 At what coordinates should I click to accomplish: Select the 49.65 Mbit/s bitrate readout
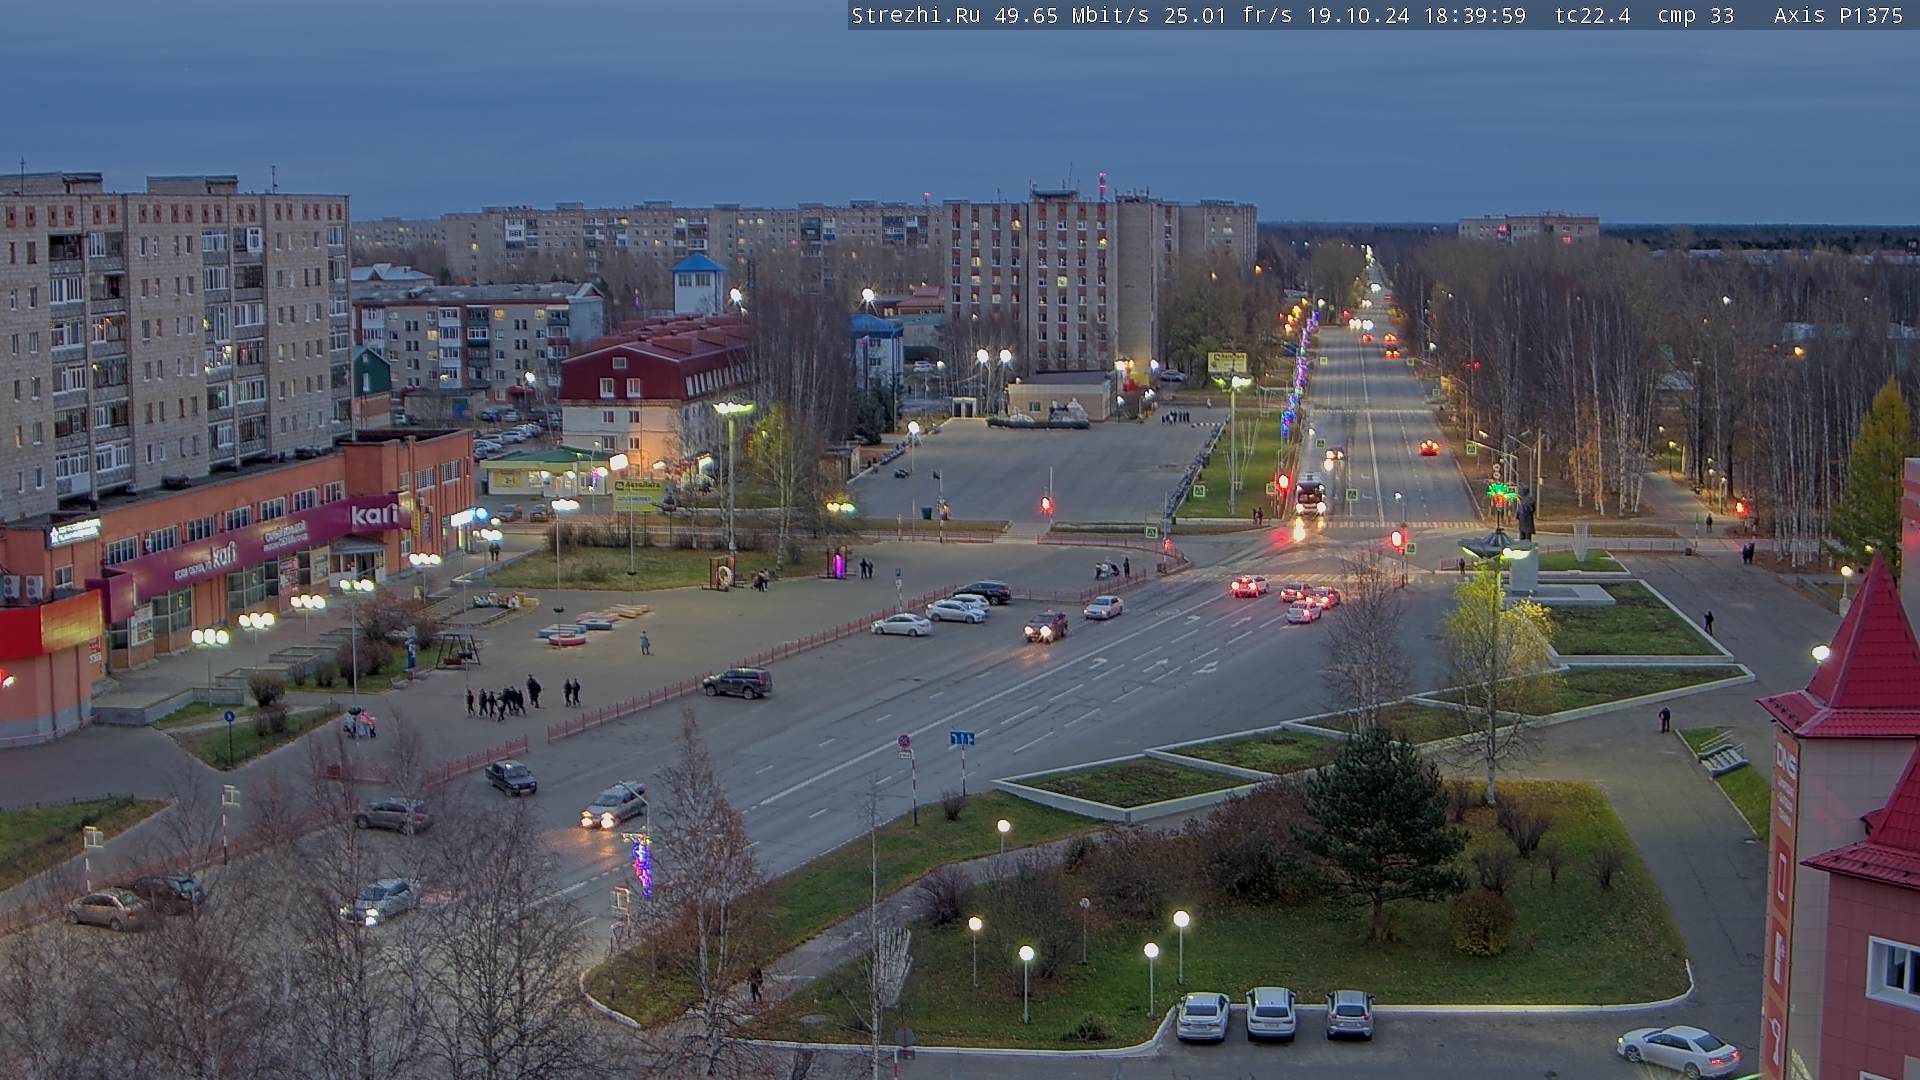point(1072,16)
